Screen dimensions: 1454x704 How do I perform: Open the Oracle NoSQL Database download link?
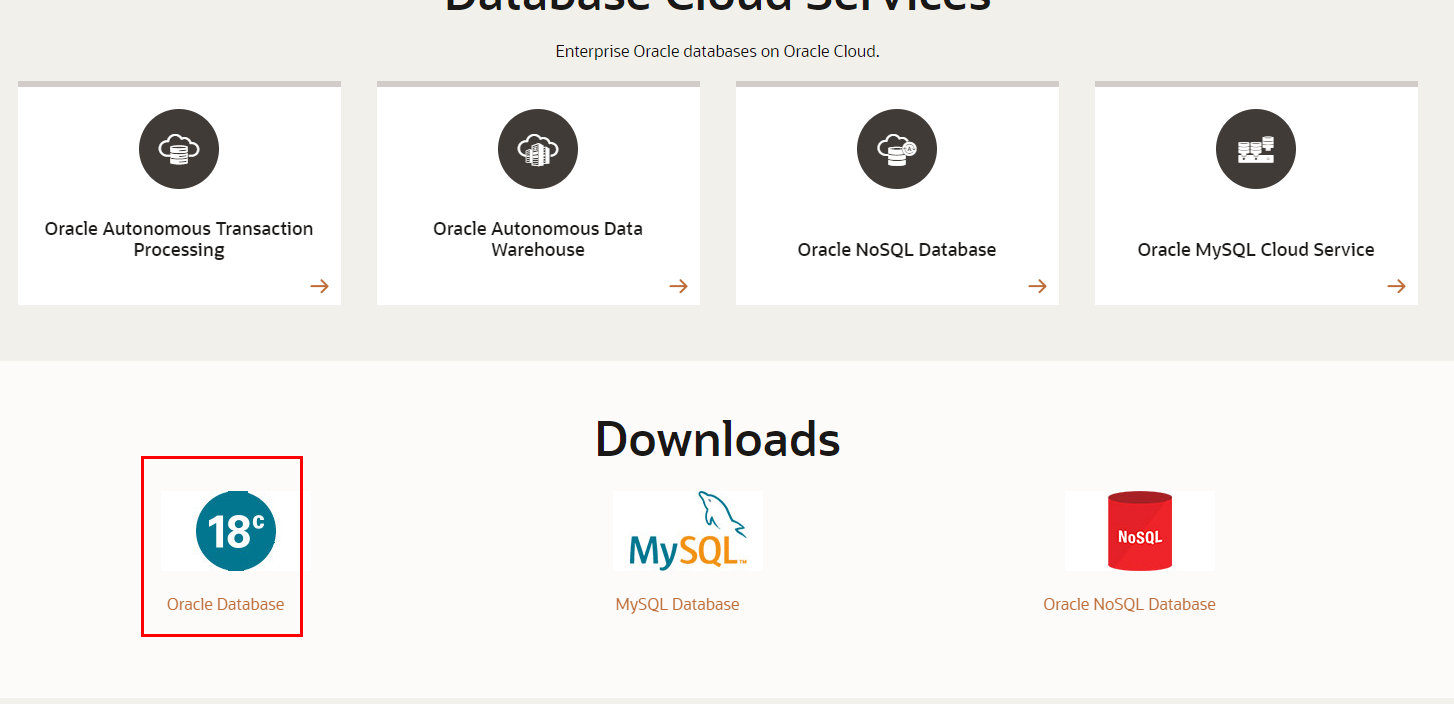[1129, 604]
